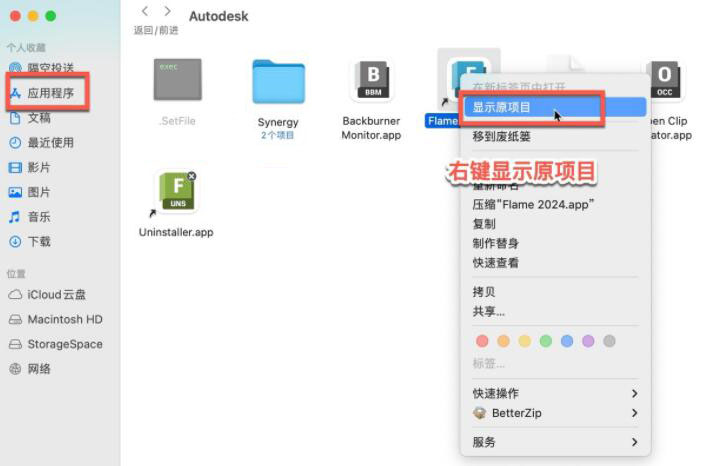Image resolution: width=706 pixels, height=466 pixels.
Task: Open the Synergy folder
Action: (278, 81)
